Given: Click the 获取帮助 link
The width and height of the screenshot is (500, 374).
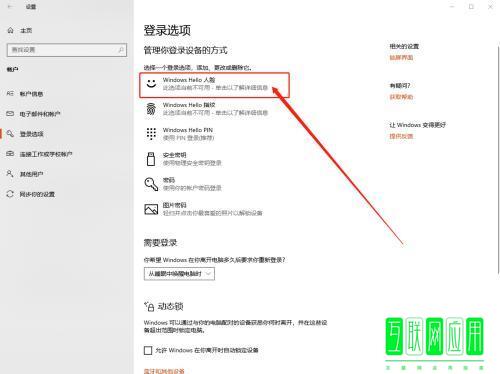Looking at the screenshot, I should 401,97.
